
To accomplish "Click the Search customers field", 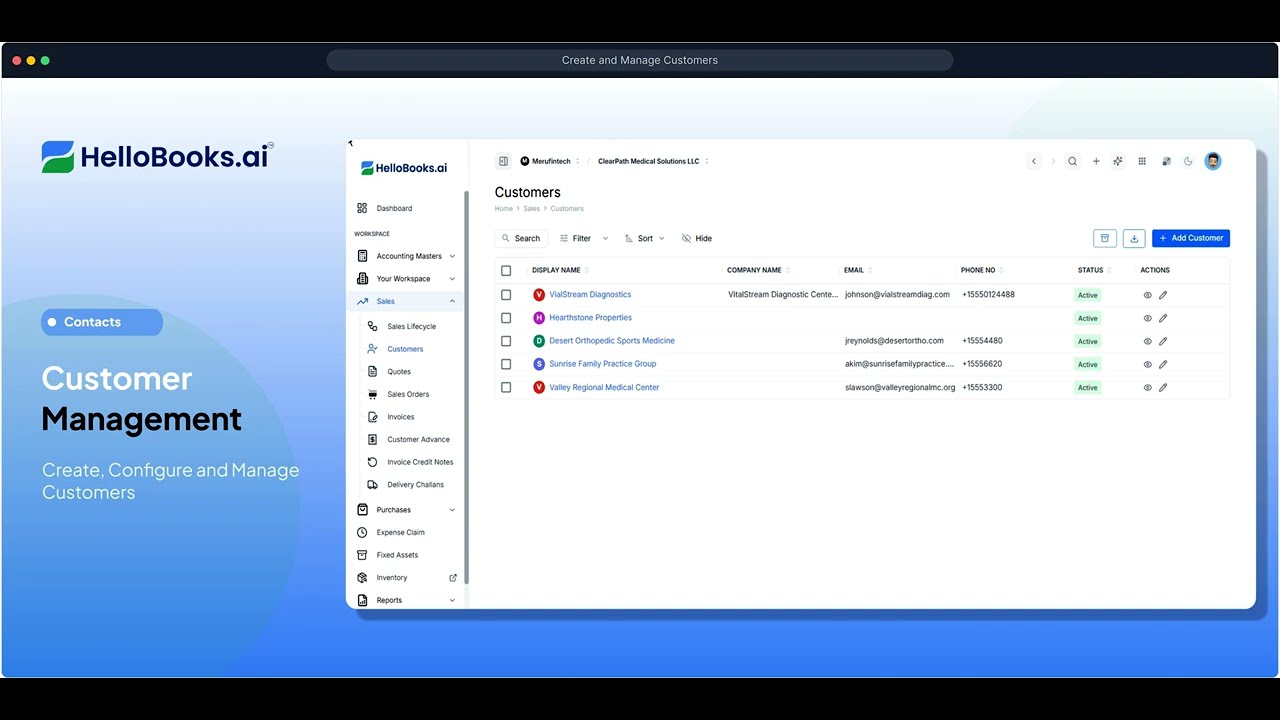I will click(521, 238).
